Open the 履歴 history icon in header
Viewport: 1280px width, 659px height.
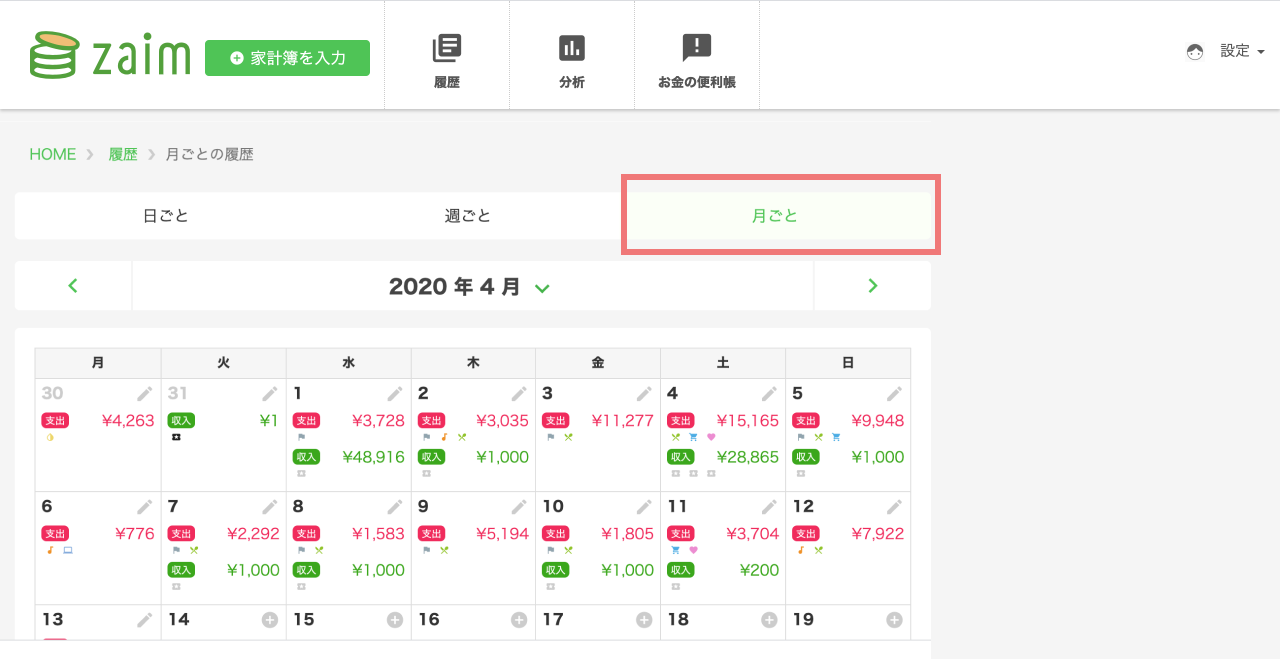[447, 48]
